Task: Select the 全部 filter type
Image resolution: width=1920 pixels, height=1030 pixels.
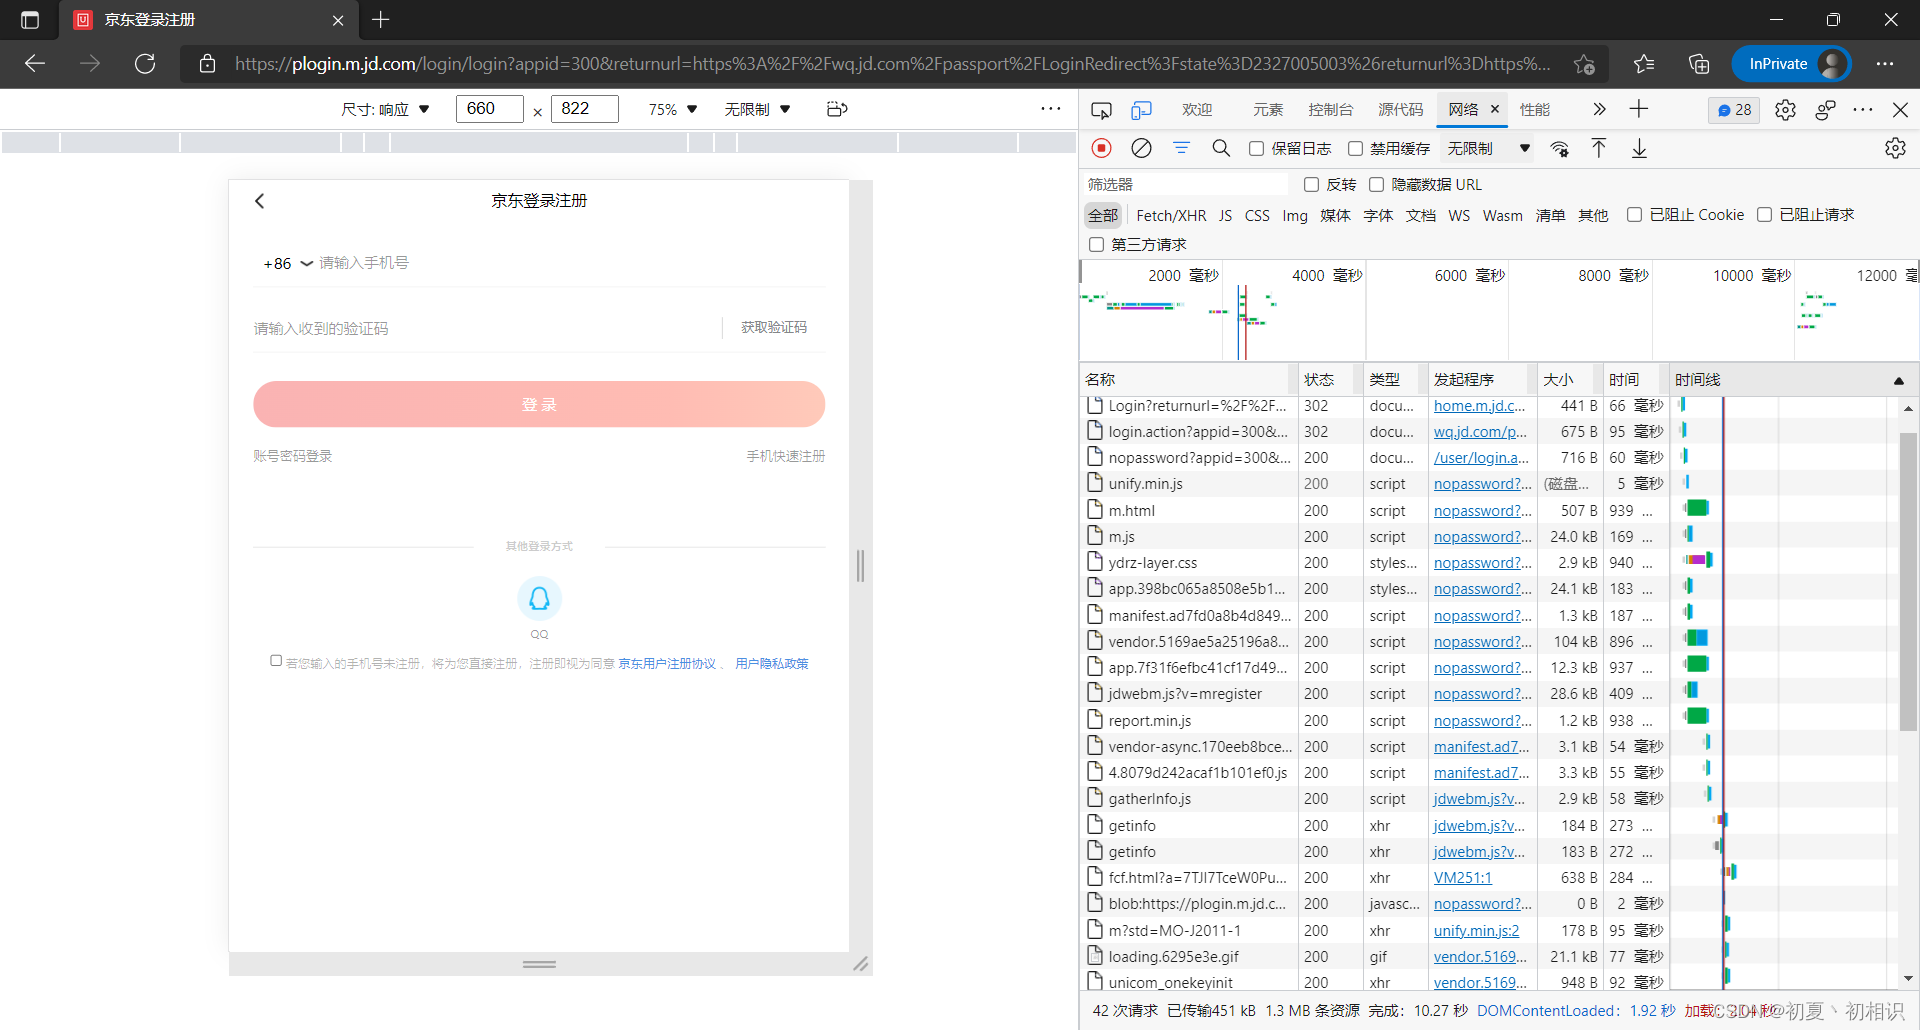Action: 1103,215
